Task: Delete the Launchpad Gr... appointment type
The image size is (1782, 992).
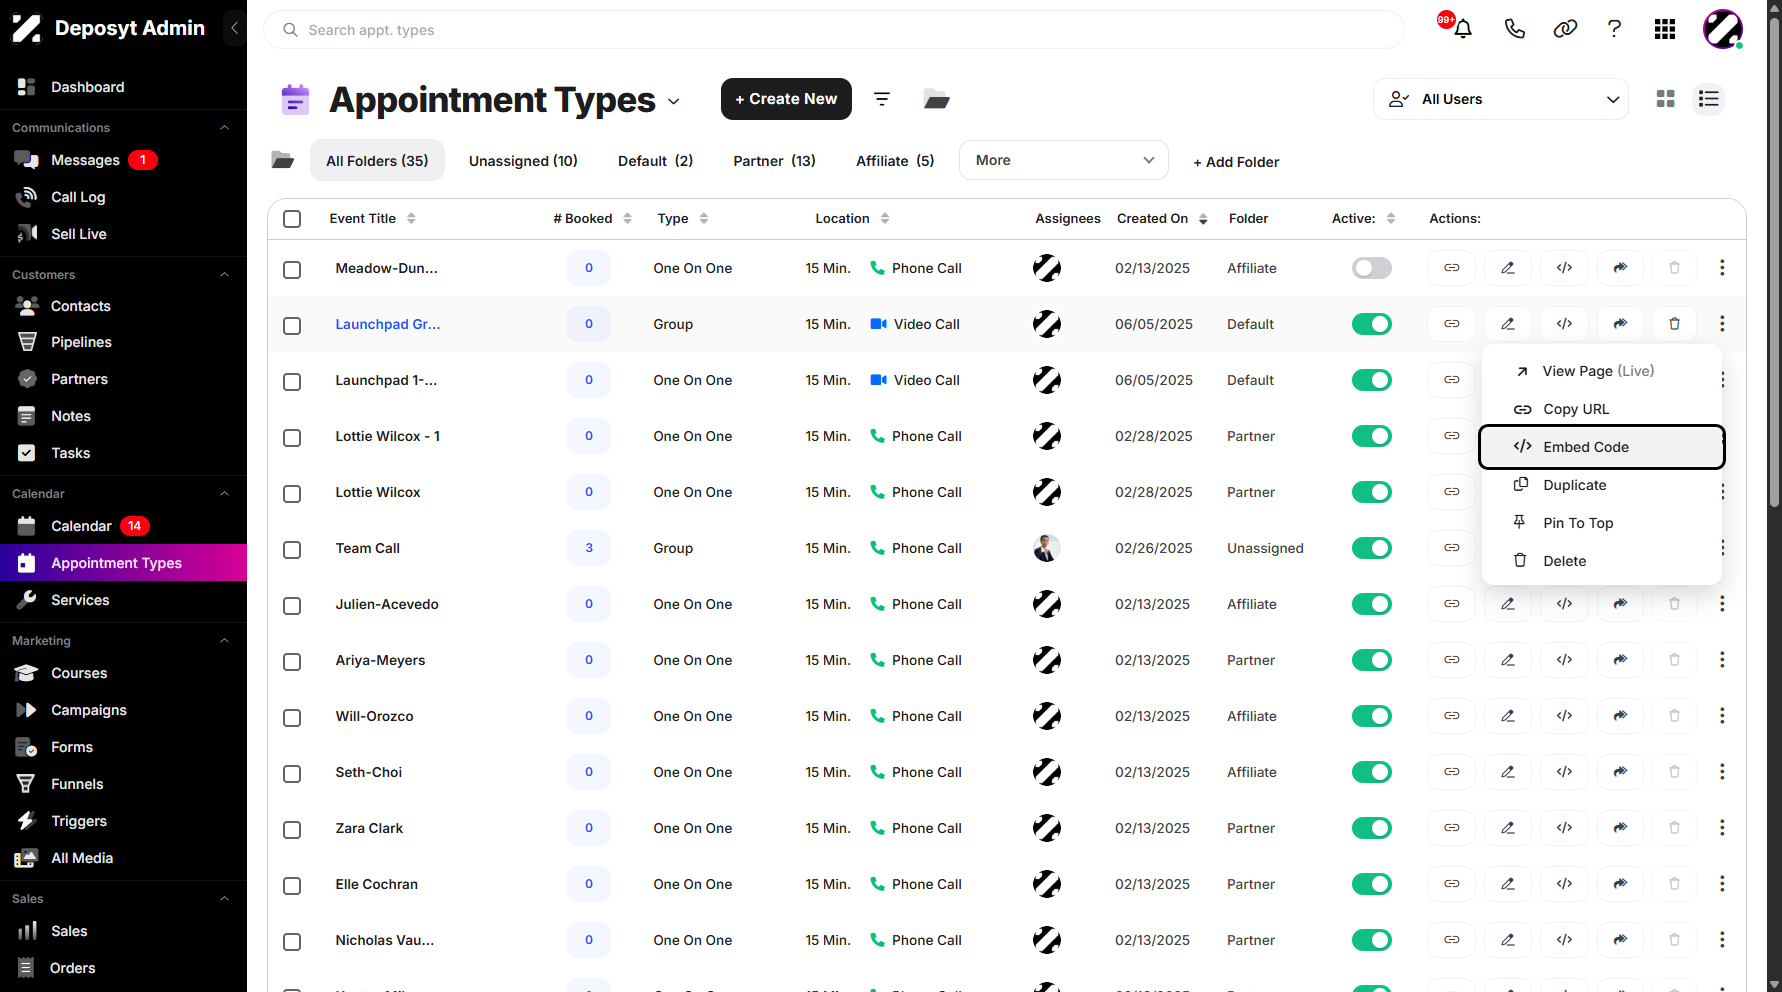Action: 1674,324
